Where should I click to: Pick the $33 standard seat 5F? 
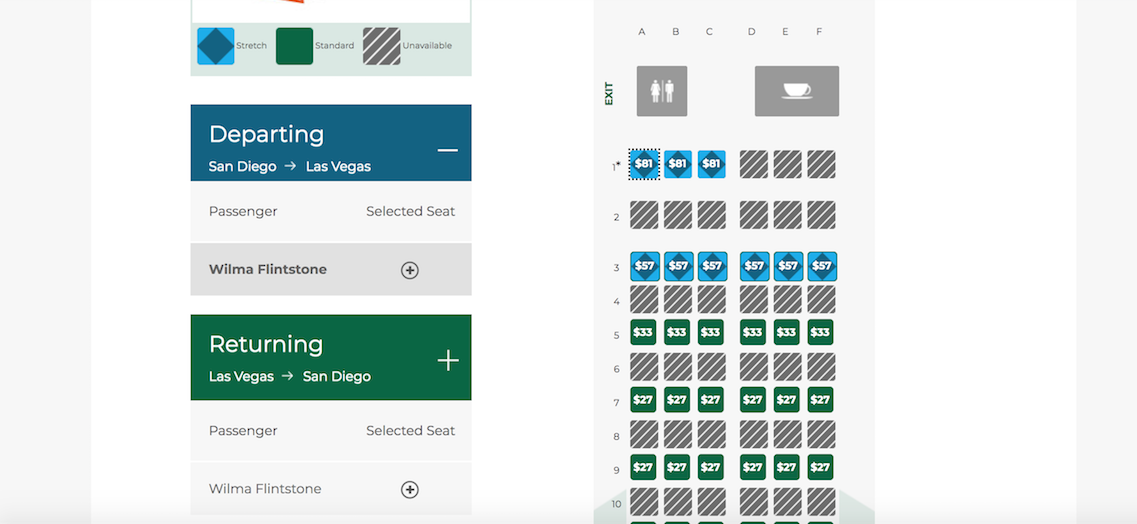pos(819,332)
